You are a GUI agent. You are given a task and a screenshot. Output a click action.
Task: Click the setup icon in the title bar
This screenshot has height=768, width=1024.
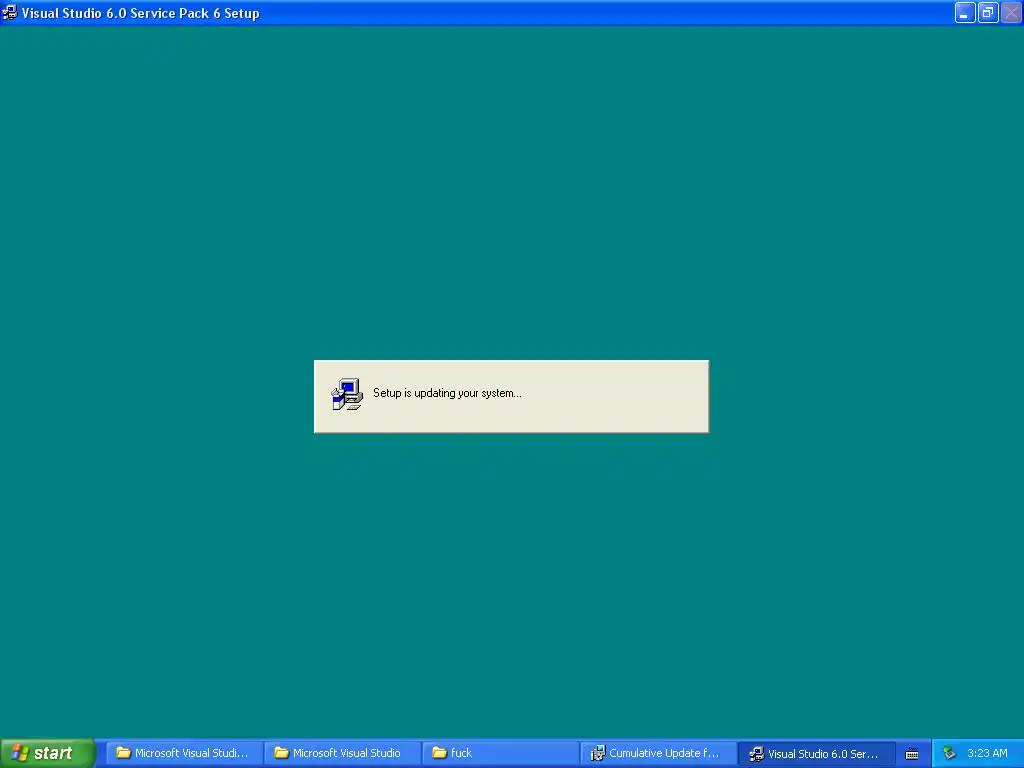[10, 12]
